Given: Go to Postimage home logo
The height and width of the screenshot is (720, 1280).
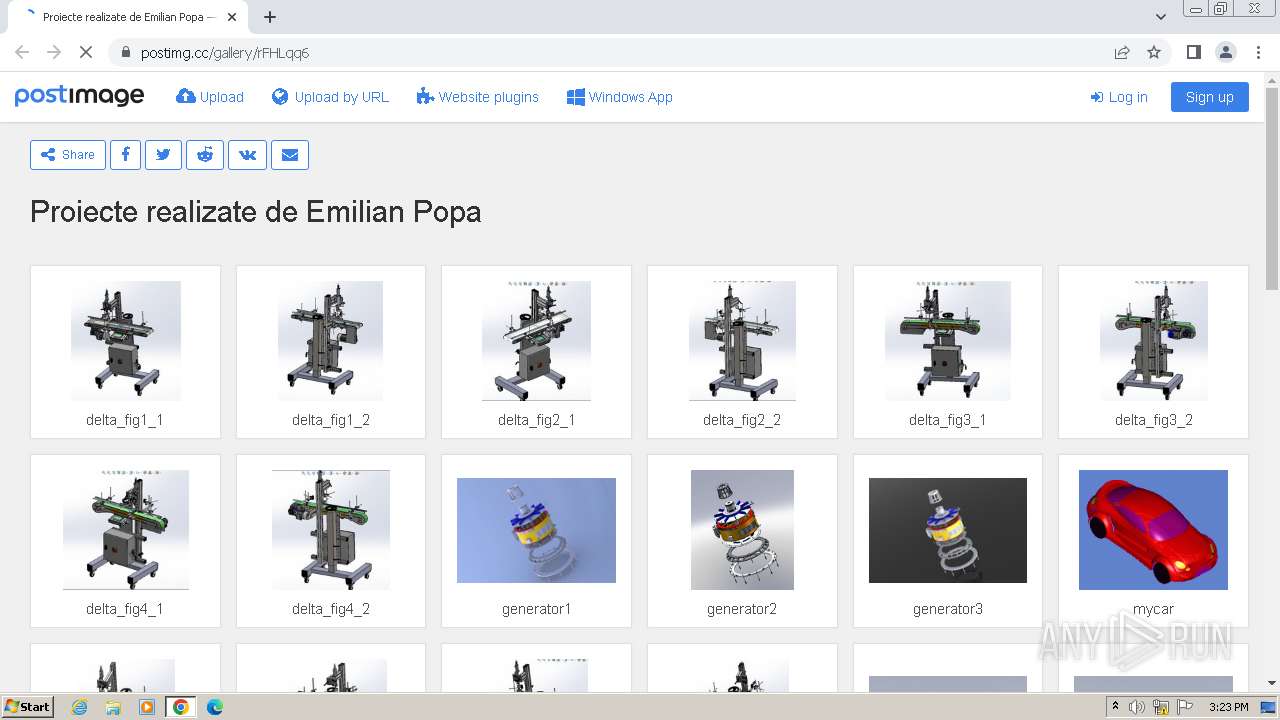Looking at the screenshot, I should pyautogui.click(x=79, y=96).
